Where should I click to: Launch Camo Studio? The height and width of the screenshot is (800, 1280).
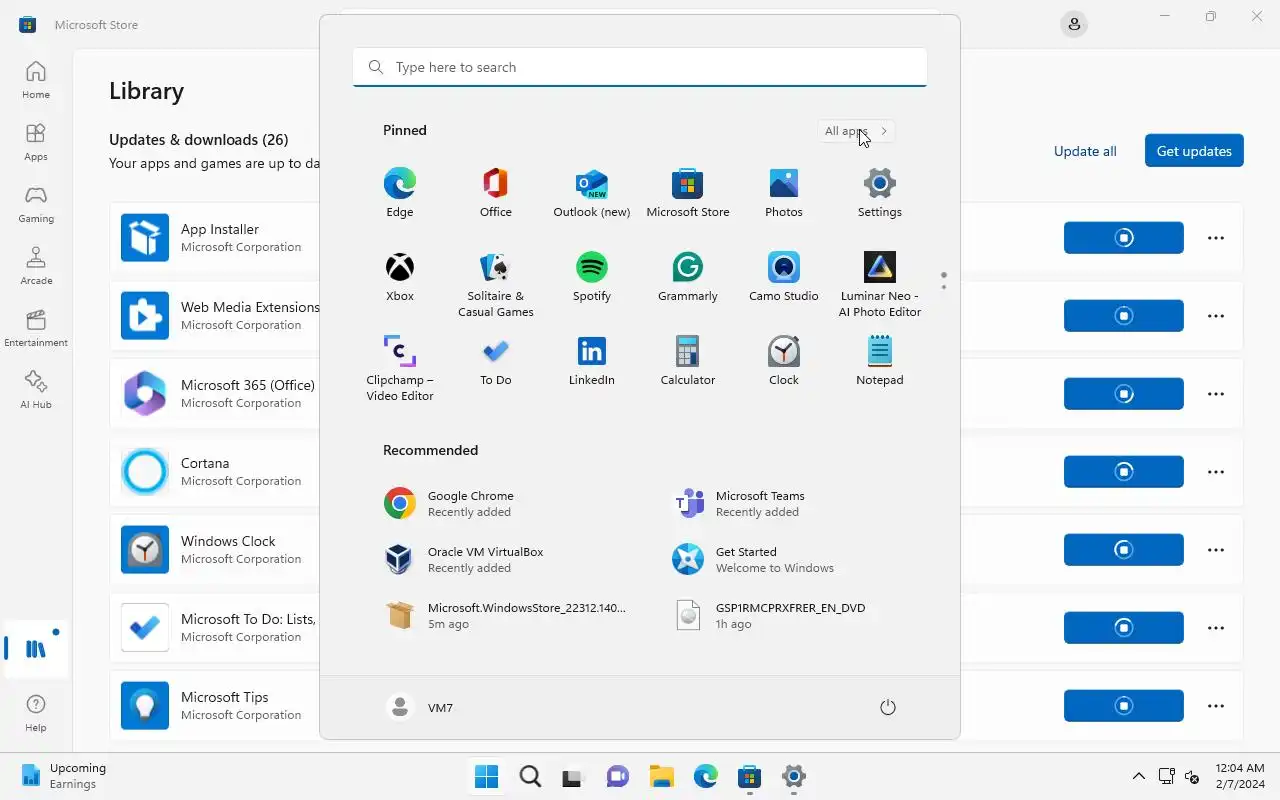click(784, 276)
